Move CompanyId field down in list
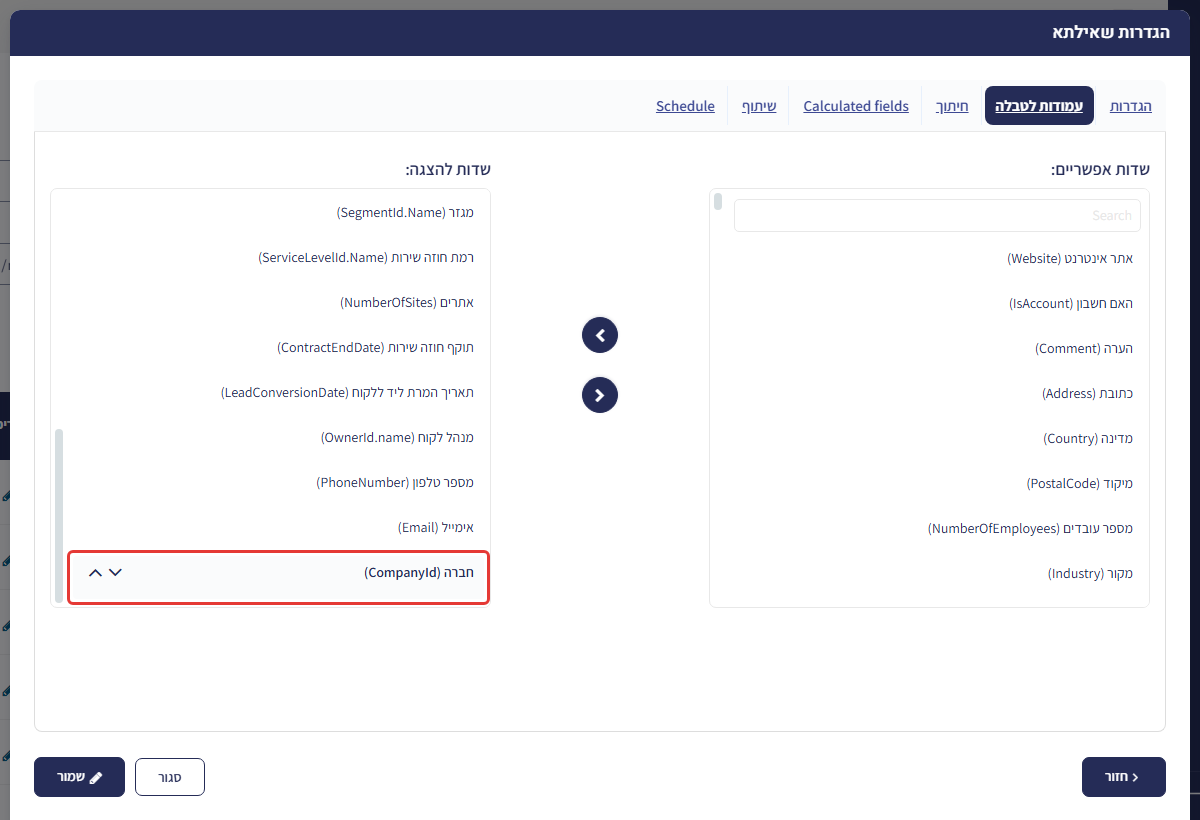The width and height of the screenshot is (1200, 820). point(115,573)
